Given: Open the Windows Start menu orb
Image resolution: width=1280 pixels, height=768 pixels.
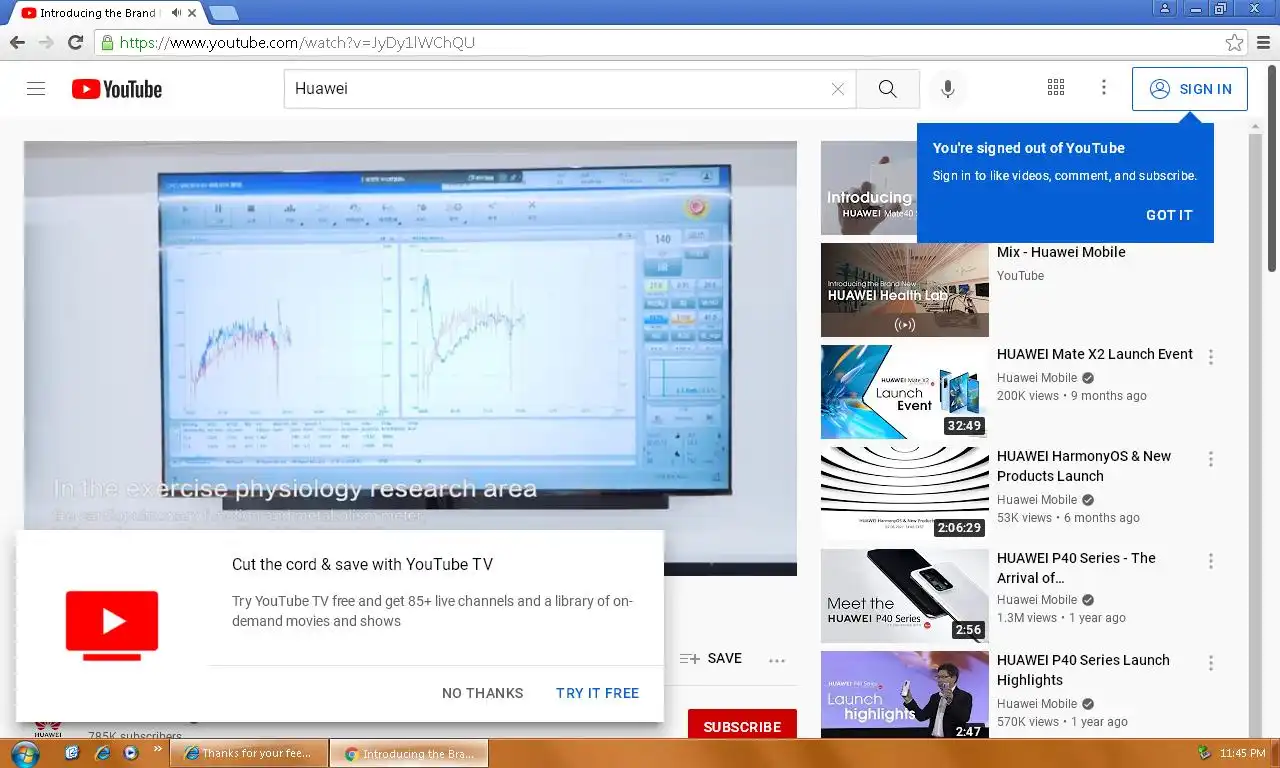Looking at the screenshot, I should coord(24,753).
